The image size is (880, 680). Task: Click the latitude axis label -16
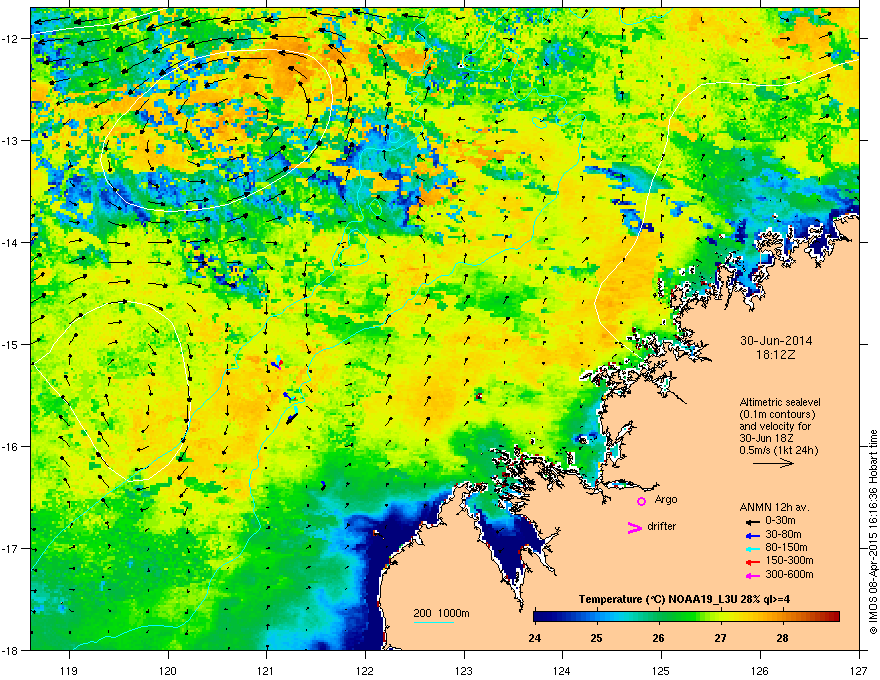11,447
